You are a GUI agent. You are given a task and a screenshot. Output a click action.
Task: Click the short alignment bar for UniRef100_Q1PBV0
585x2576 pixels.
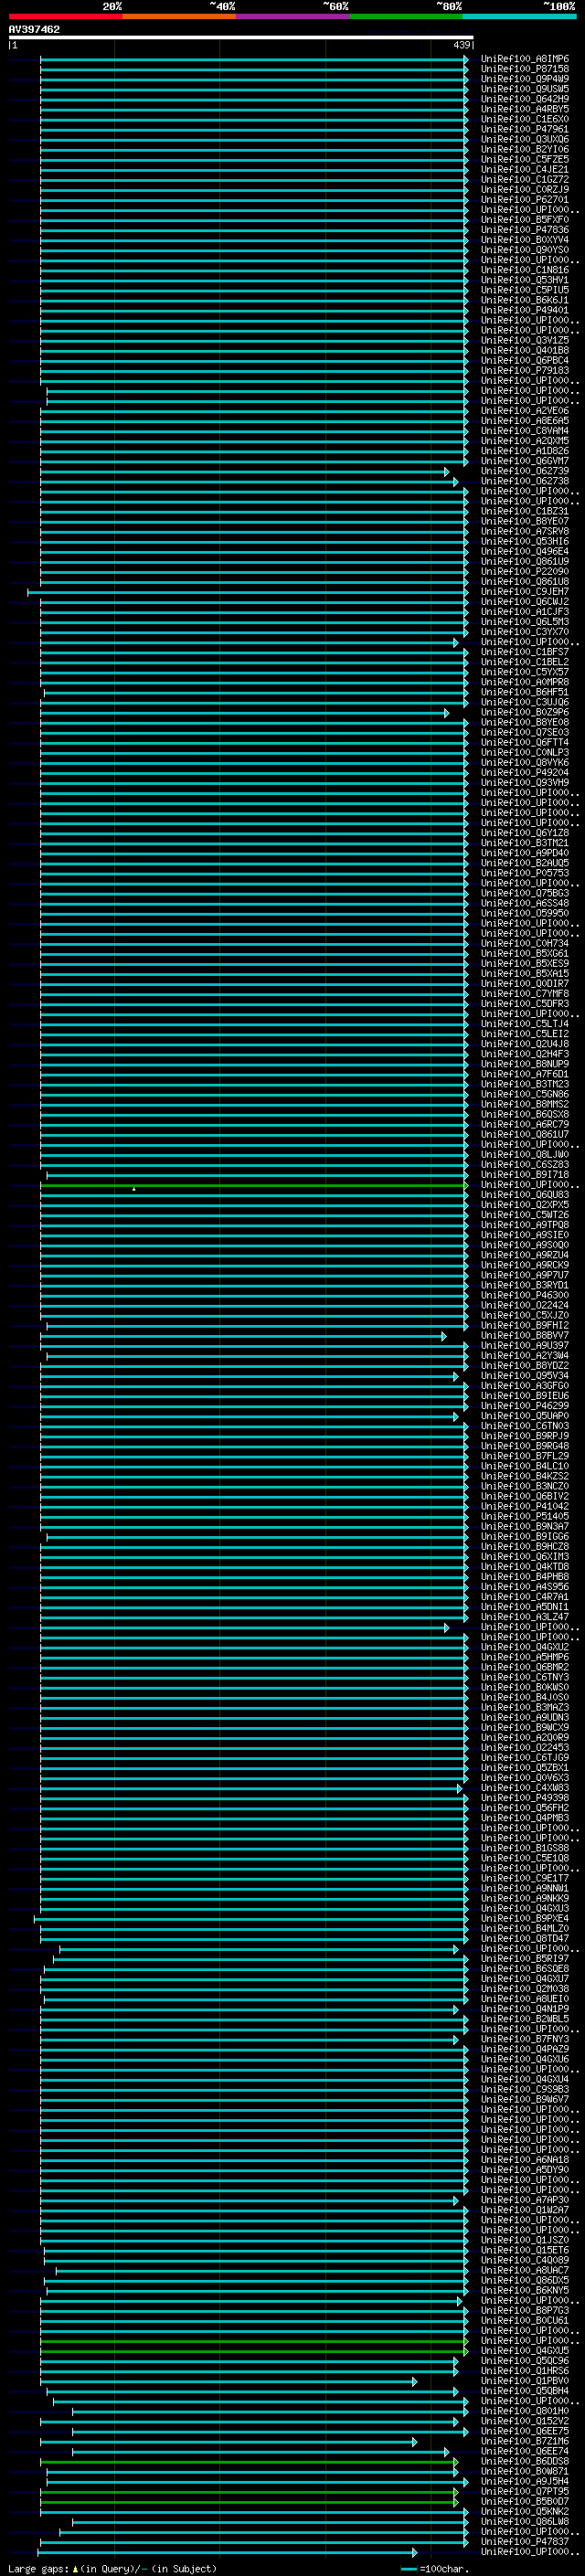coord(228,2382)
